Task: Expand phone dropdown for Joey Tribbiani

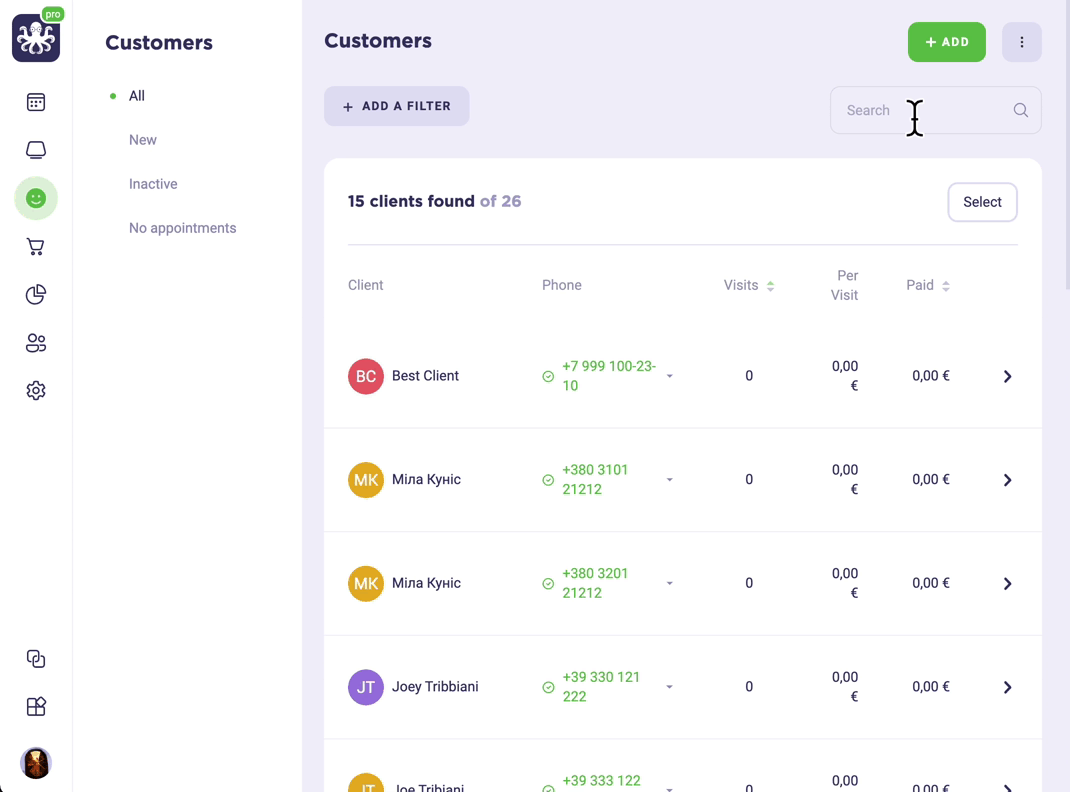Action: tap(669, 687)
